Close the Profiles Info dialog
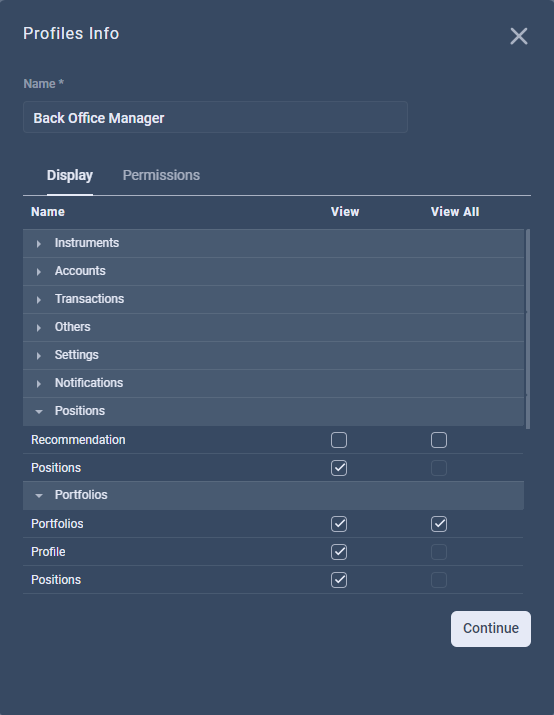 click(519, 36)
